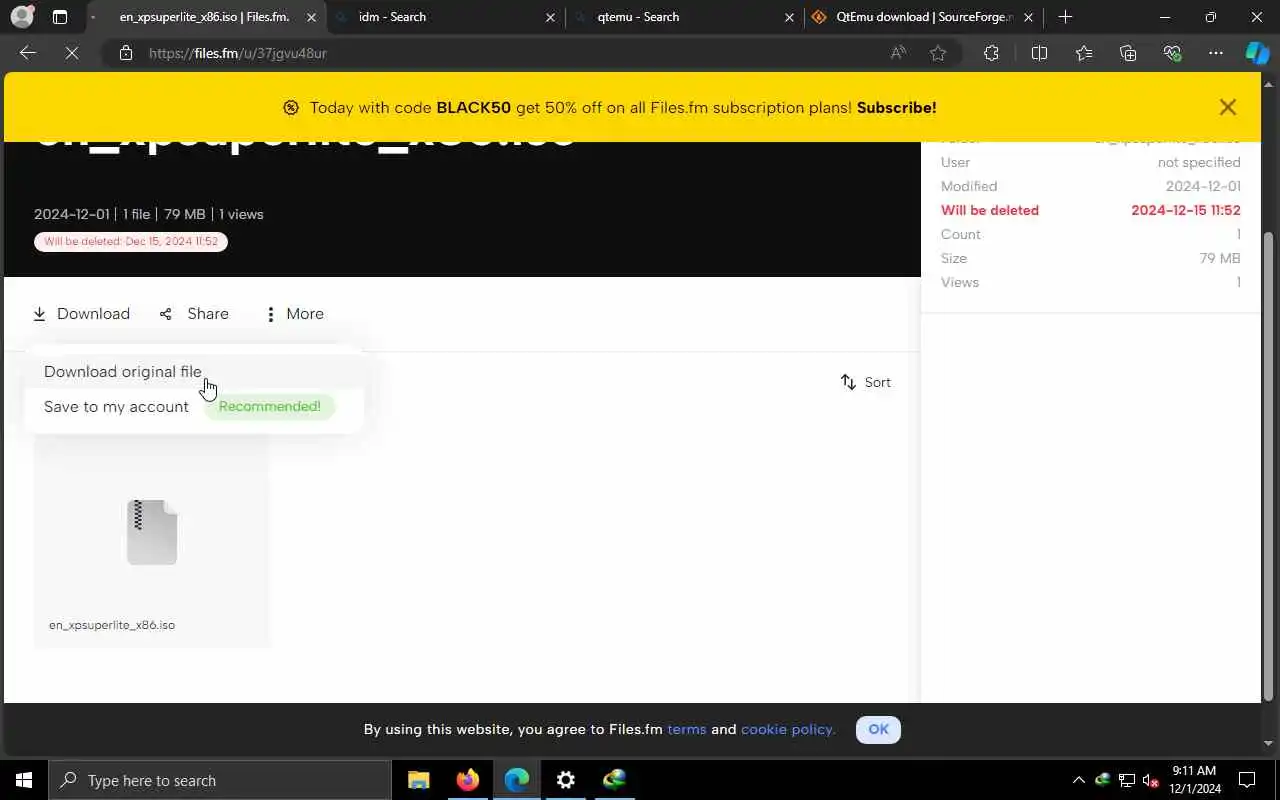Open the Windows Start menu

pos(24,780)
